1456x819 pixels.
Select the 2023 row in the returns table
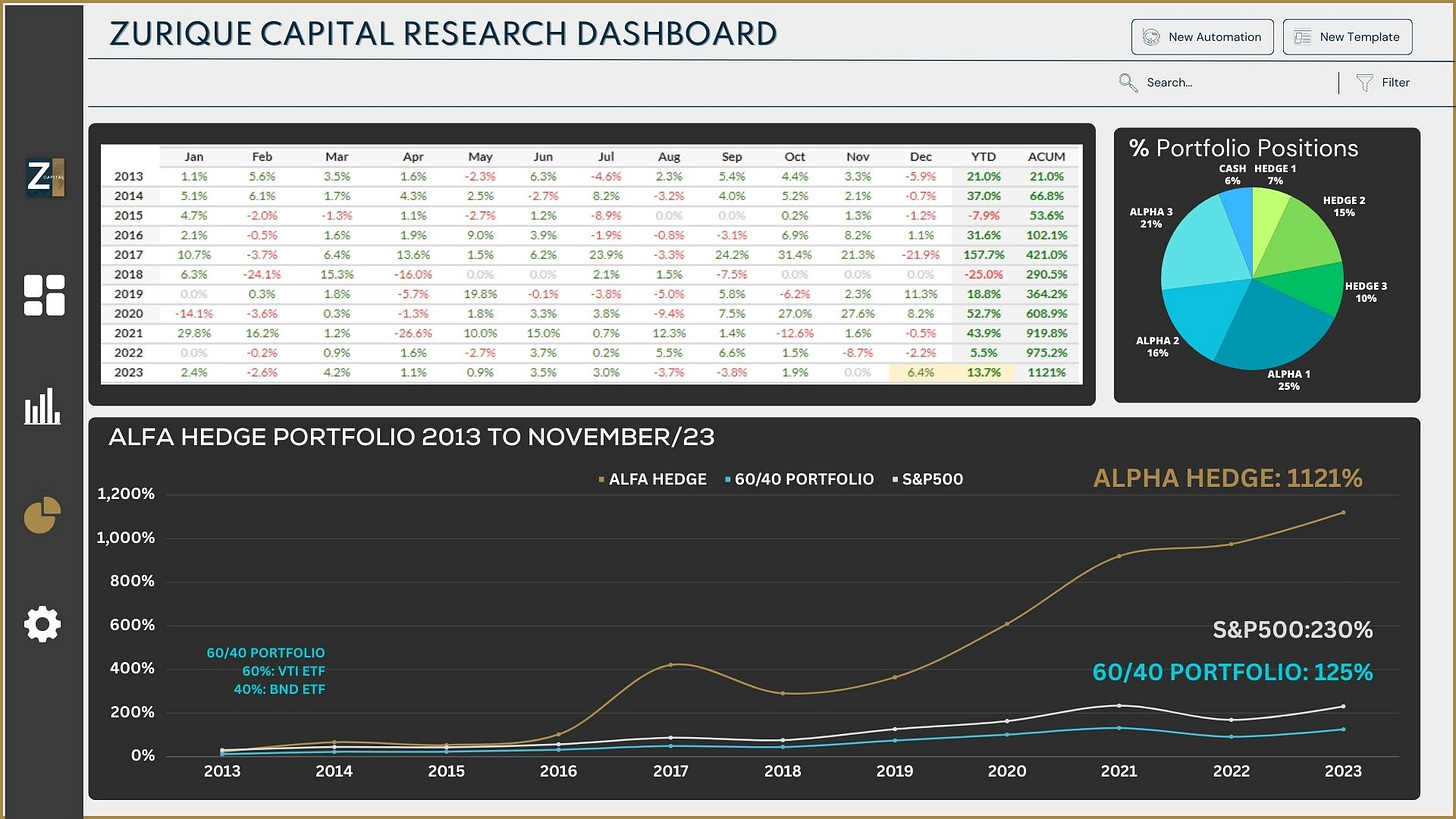click(x=131, y=372)
